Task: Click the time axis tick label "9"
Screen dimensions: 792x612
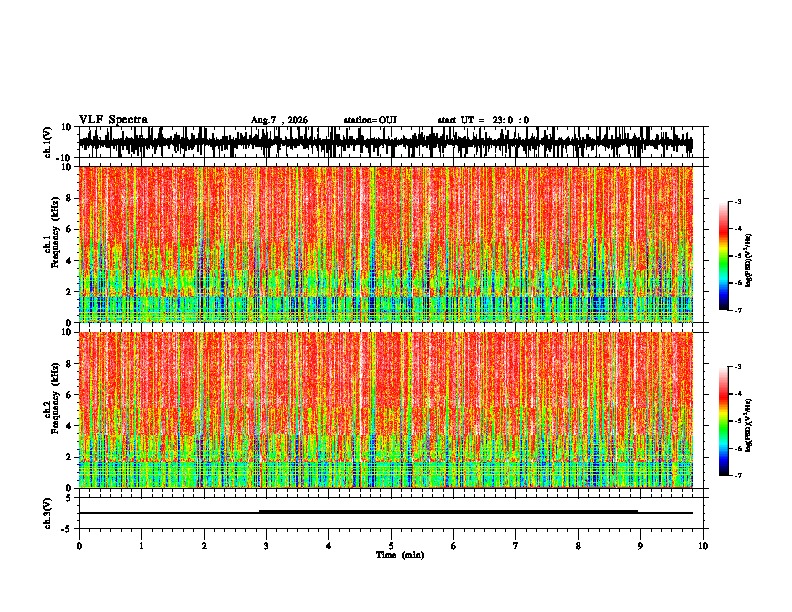Action: 640,546
